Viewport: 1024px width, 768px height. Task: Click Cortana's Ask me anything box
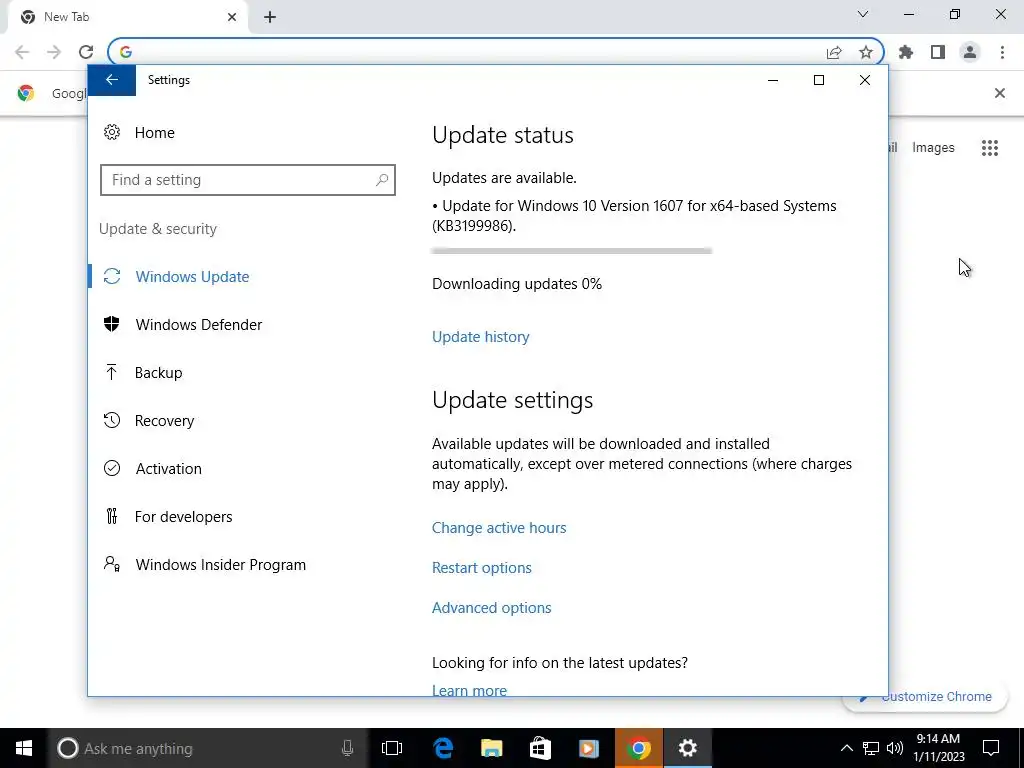[209, 748]
